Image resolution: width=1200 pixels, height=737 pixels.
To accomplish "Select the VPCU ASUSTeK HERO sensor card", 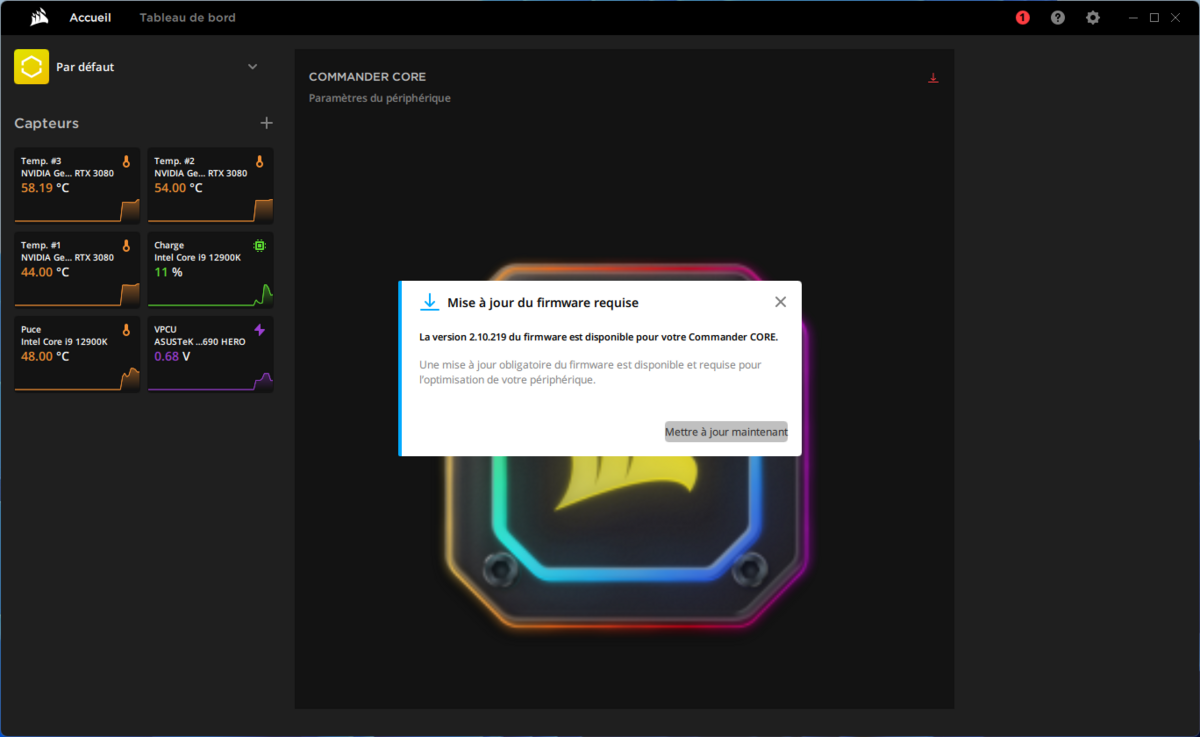I will coord(210,354).
